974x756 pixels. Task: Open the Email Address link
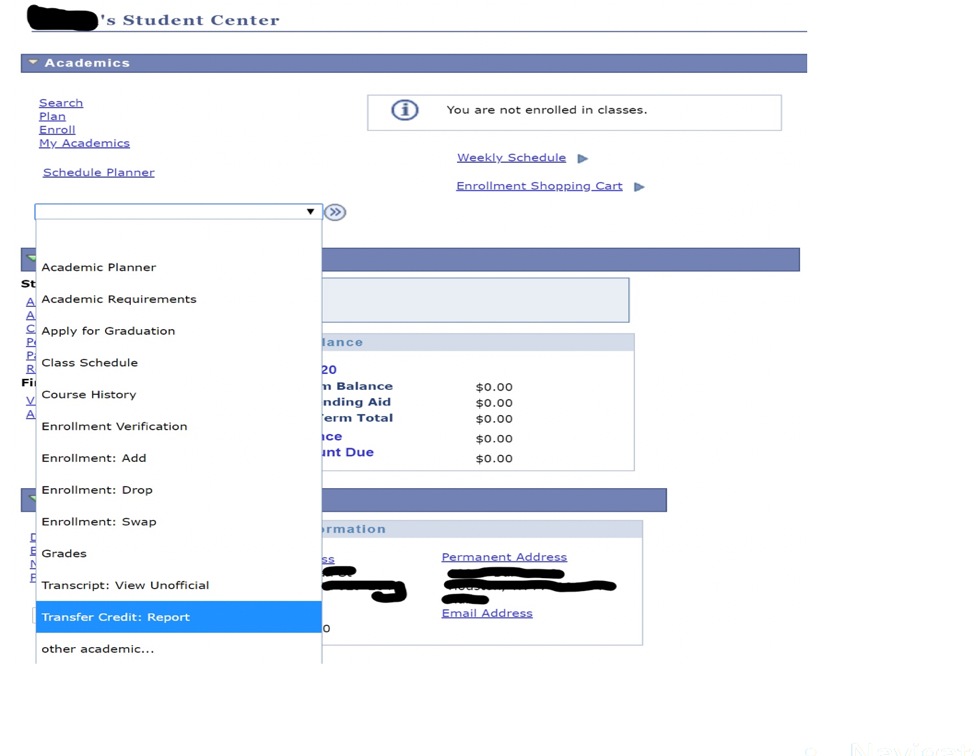pyautogui.click(x=487, y=613)
